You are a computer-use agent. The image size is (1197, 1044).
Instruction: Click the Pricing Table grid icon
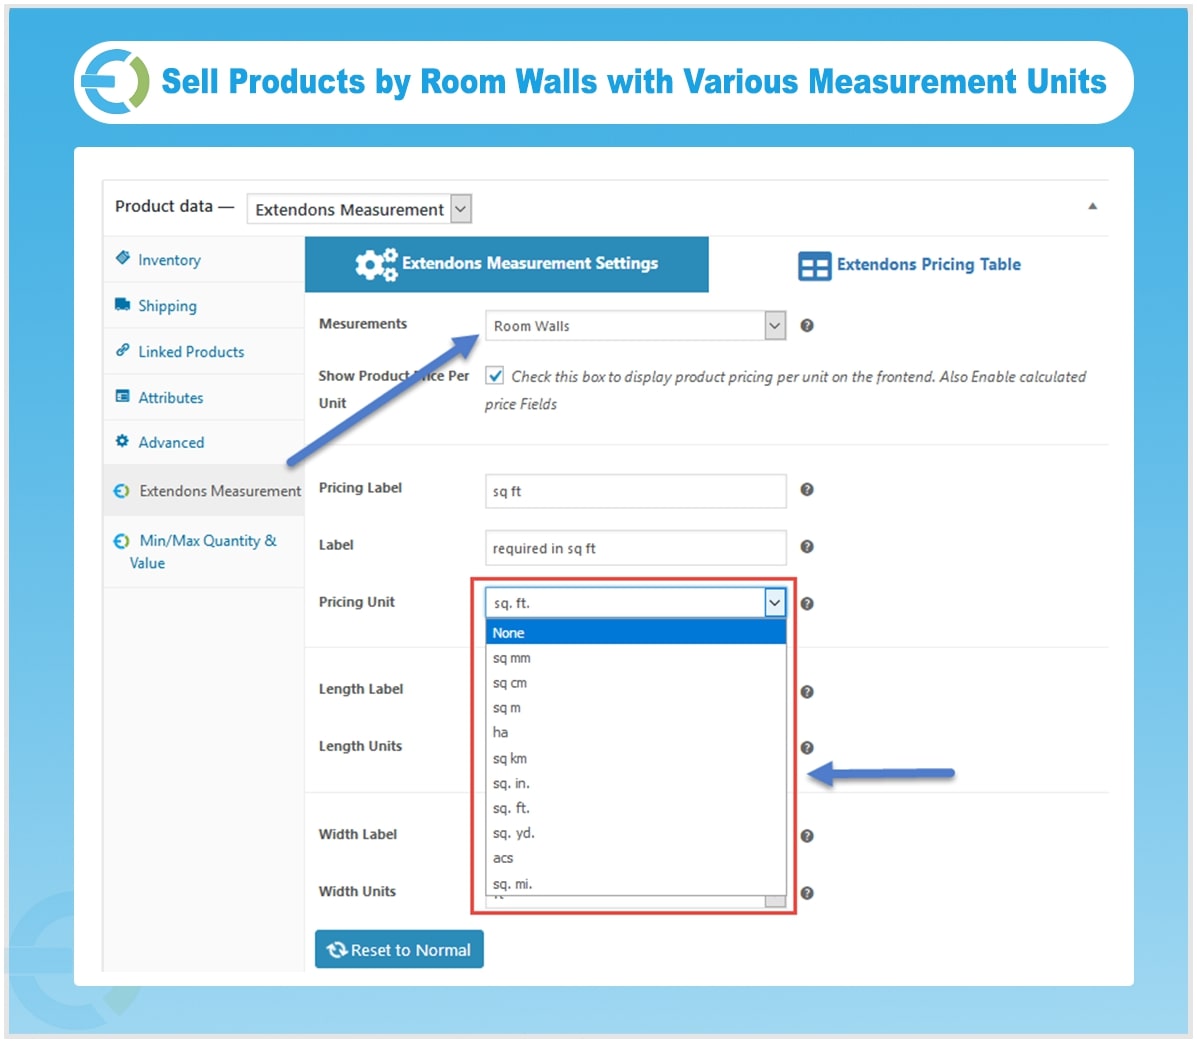814,266
